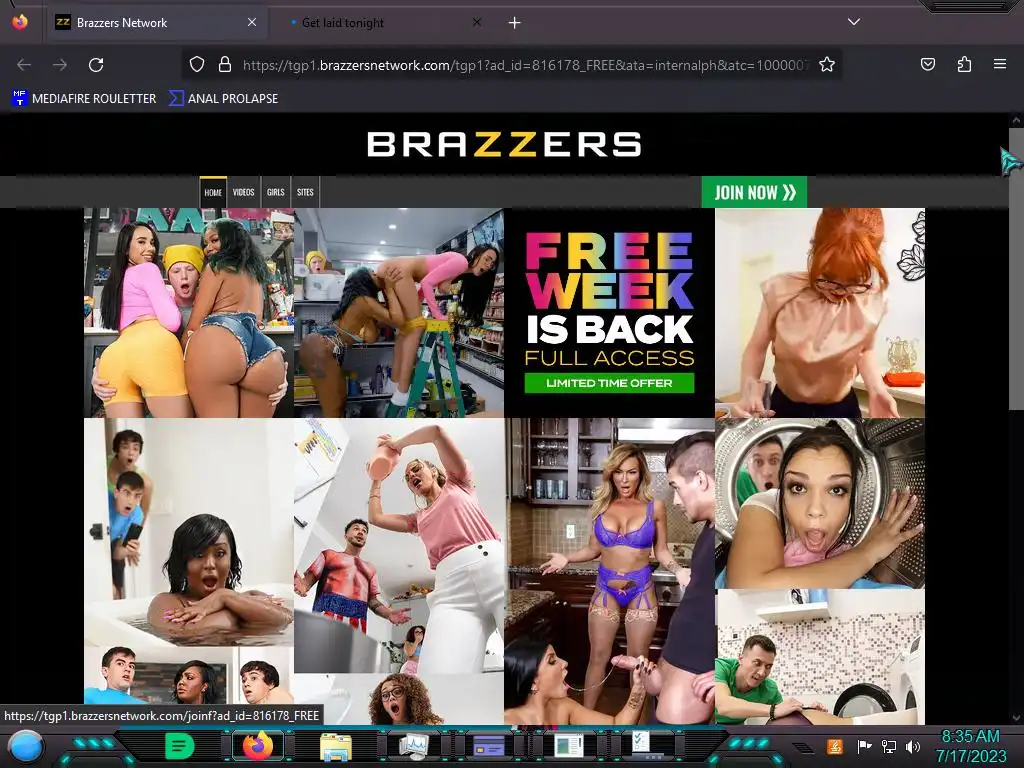Close the Brazzers Network tab
The height and width of the screenshot is (768, 1024).
click(251, 22)
